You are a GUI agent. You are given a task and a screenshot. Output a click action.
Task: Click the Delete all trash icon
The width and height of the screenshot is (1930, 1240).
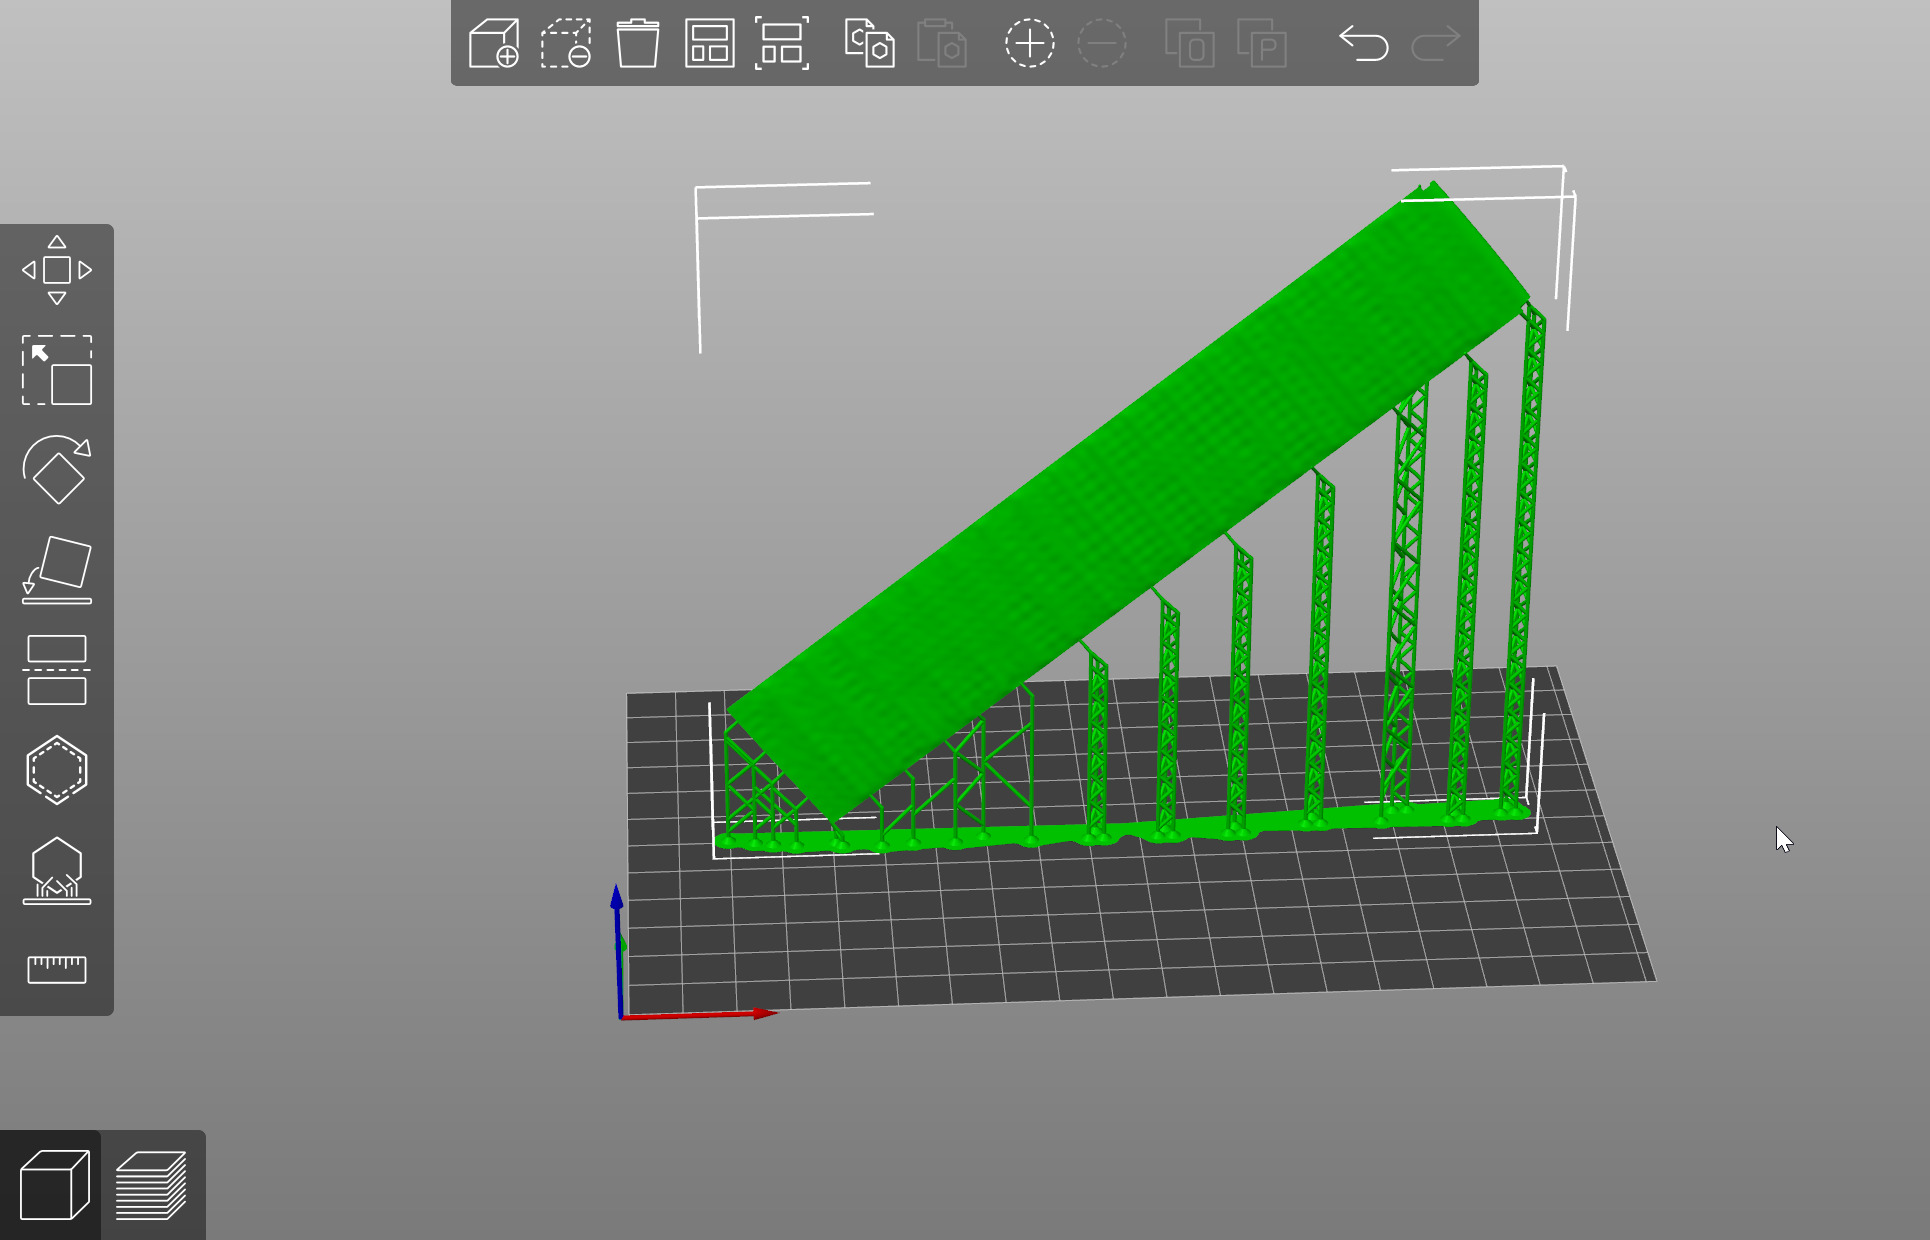[x=637, y=44]
